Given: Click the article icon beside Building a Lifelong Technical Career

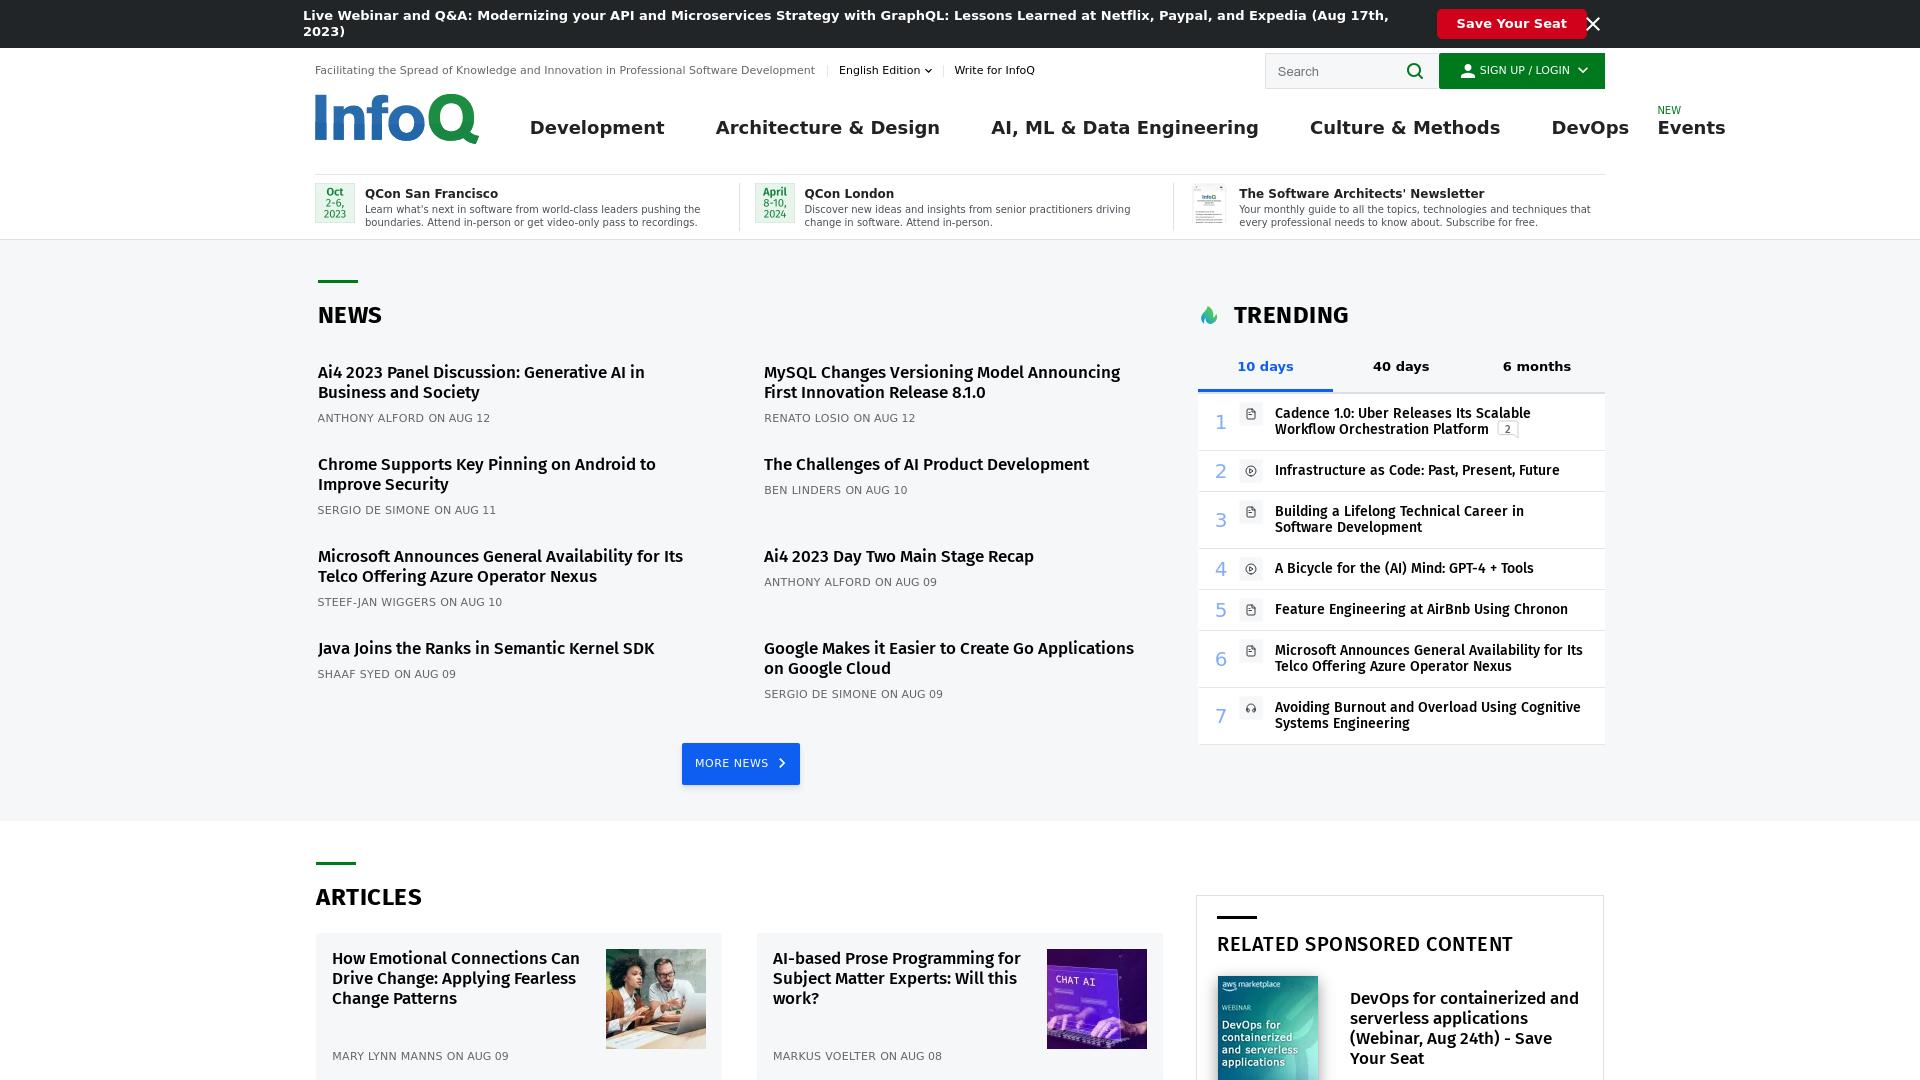Looking at the screenshot, I should pos(1251,512).
